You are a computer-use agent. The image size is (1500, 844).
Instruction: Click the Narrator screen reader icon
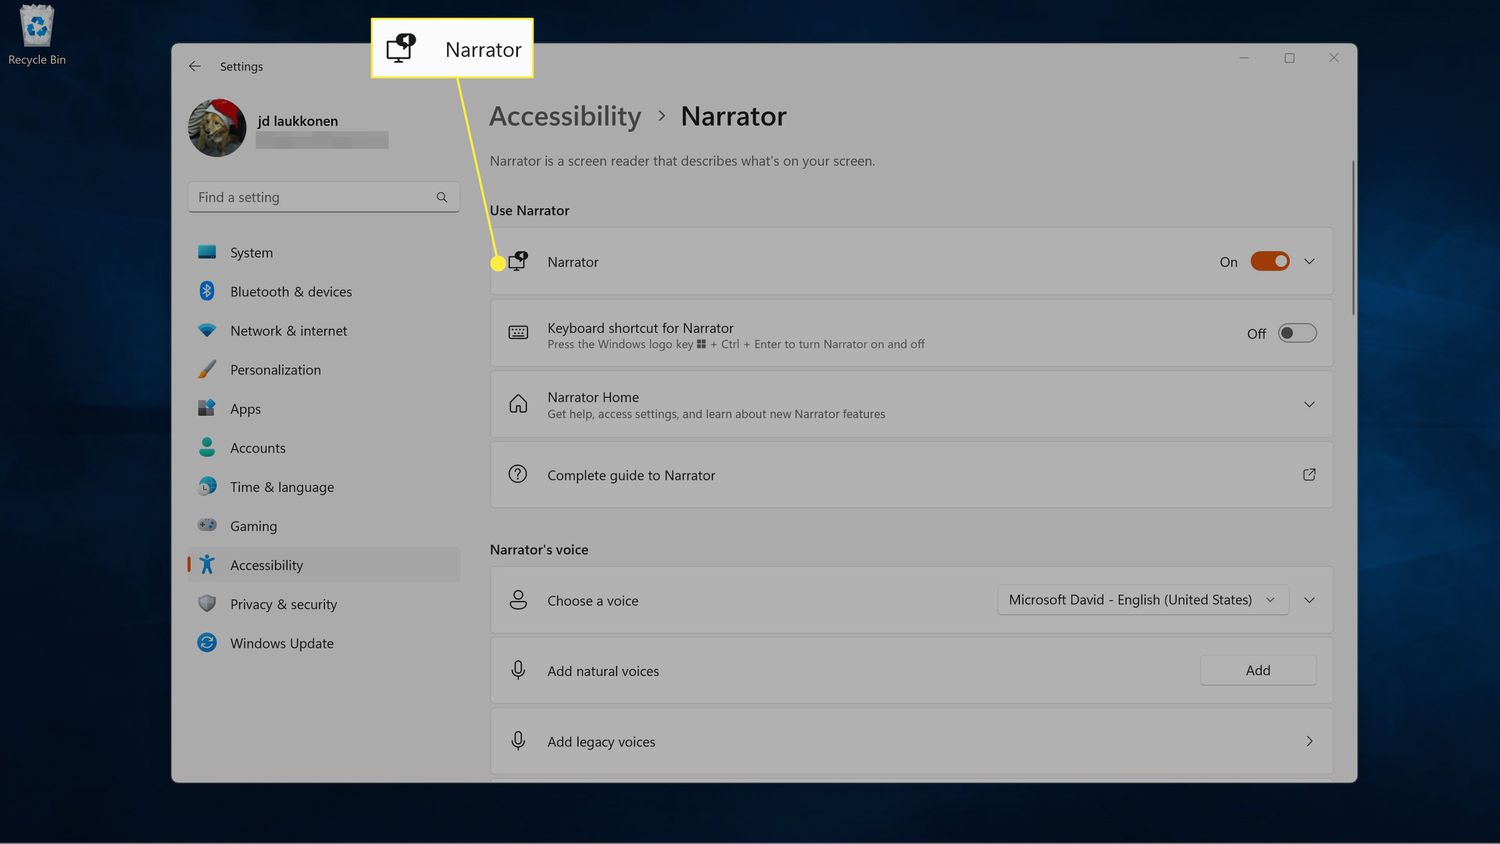coord(518,261)
